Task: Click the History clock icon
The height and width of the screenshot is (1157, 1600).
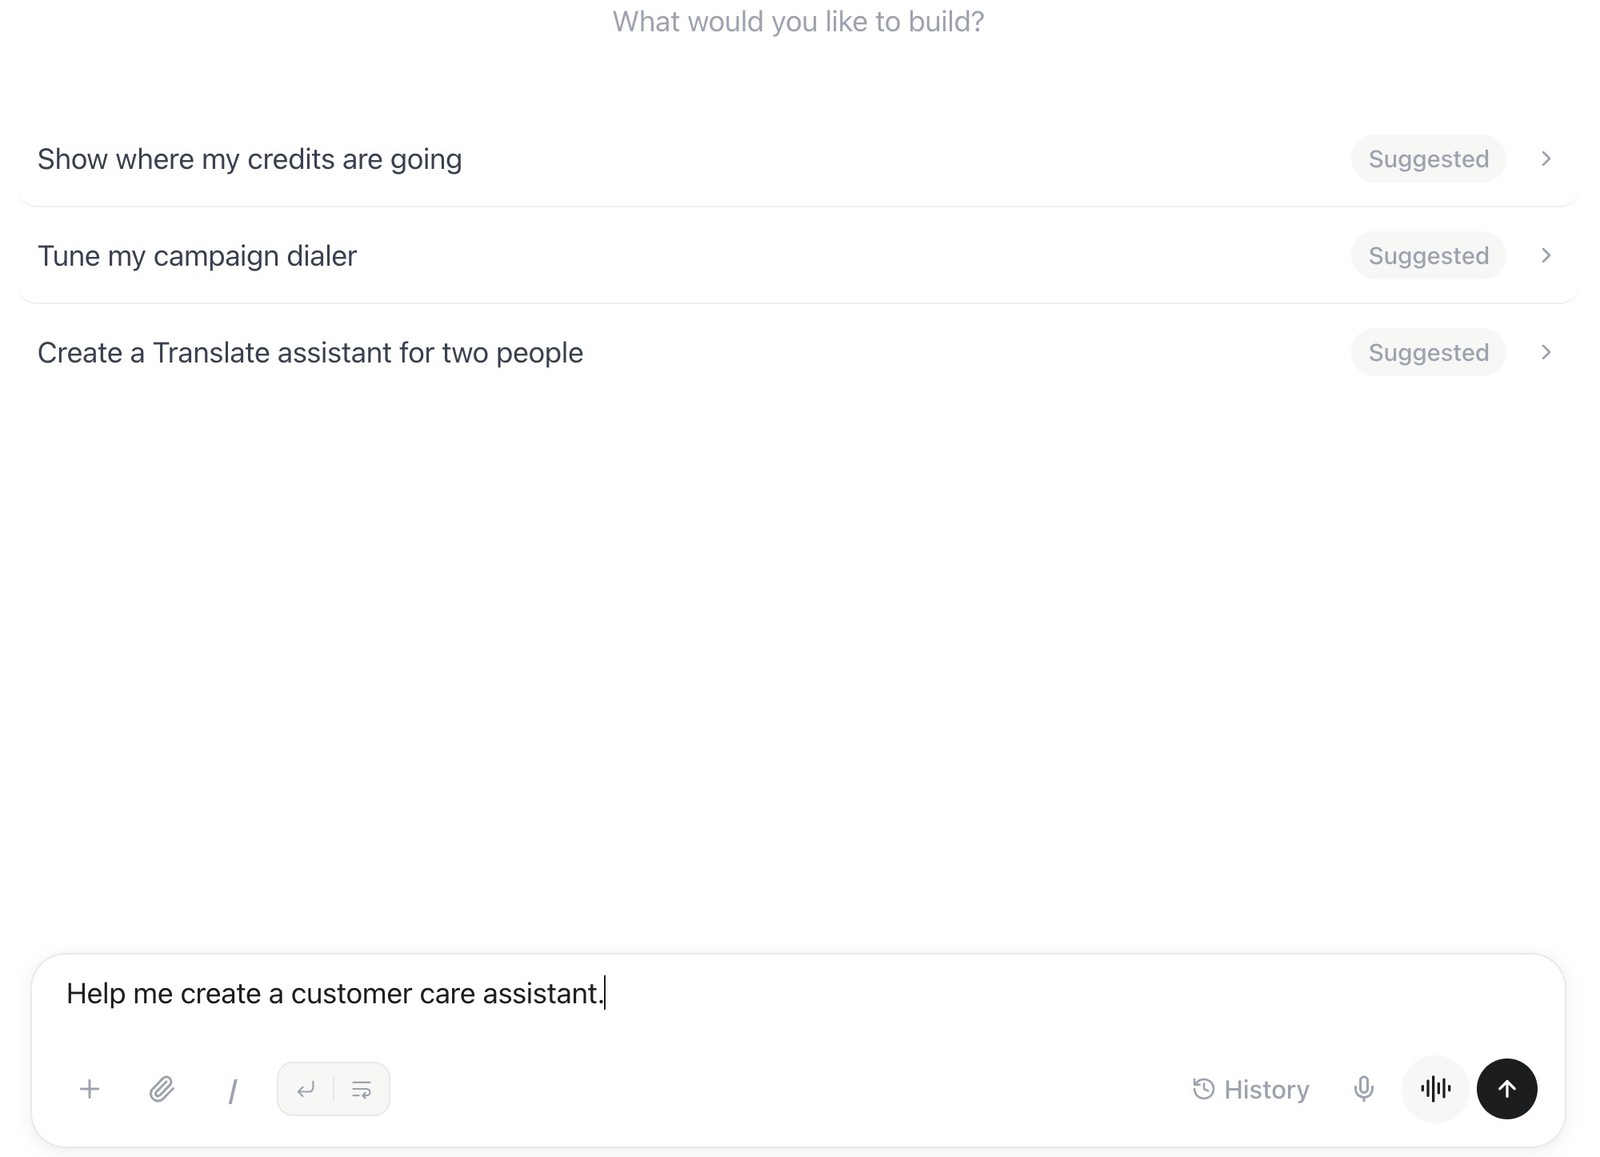Action: click(1203, 1089)
